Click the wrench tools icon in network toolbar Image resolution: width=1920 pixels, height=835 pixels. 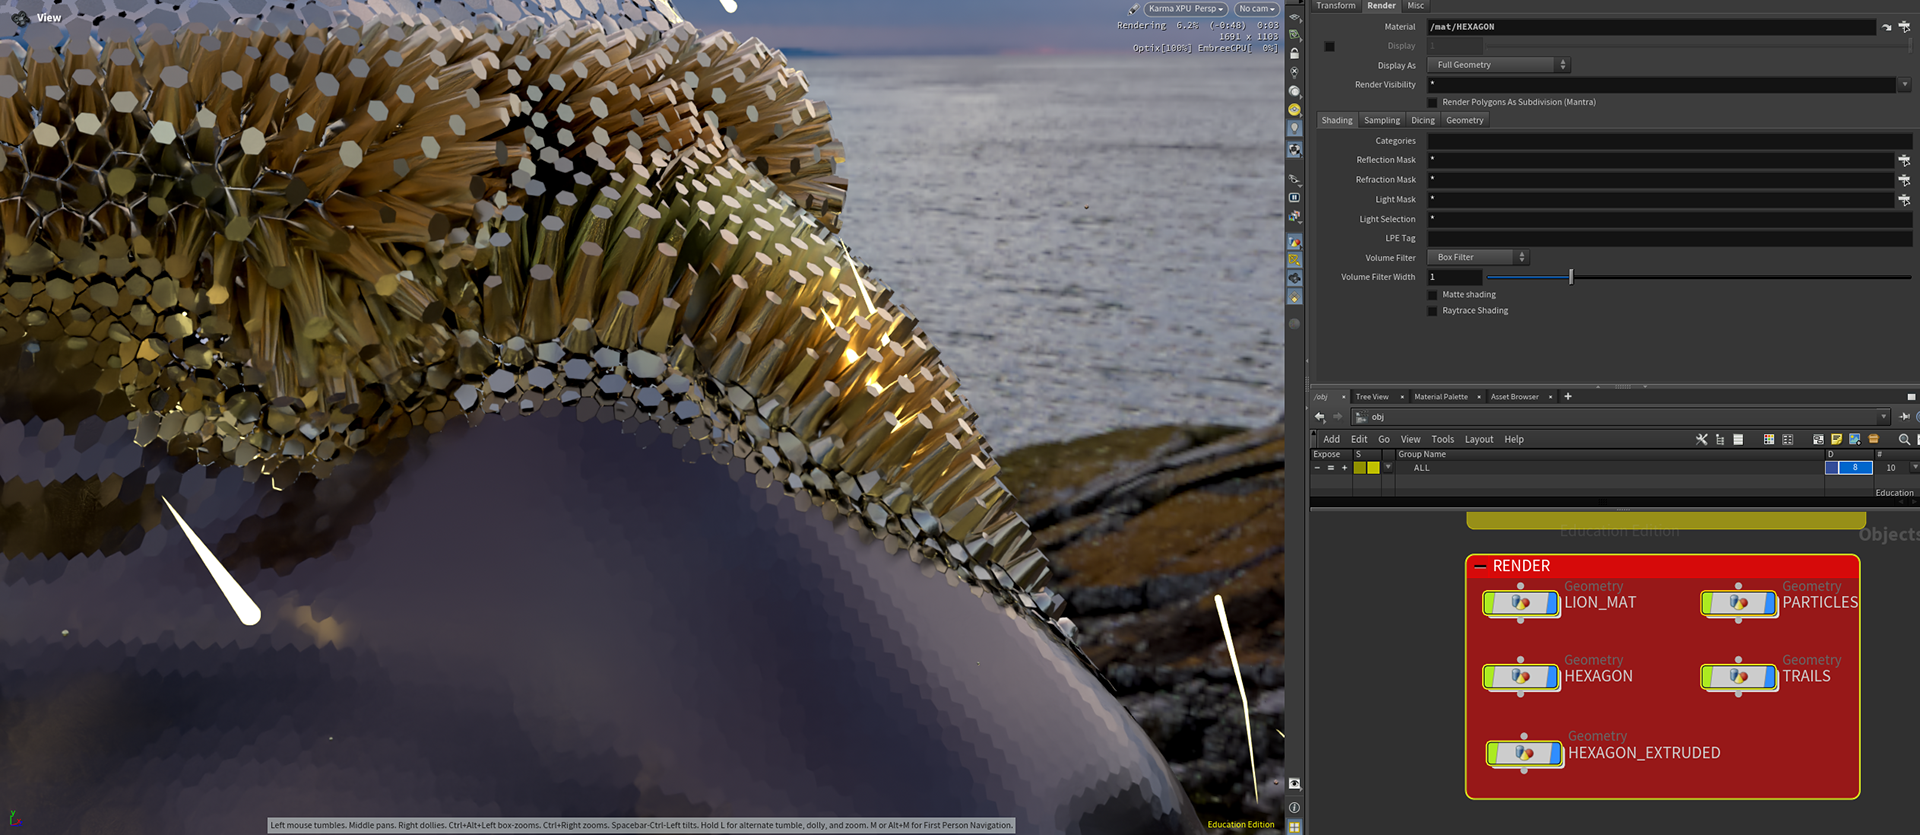click(1702, 439)
